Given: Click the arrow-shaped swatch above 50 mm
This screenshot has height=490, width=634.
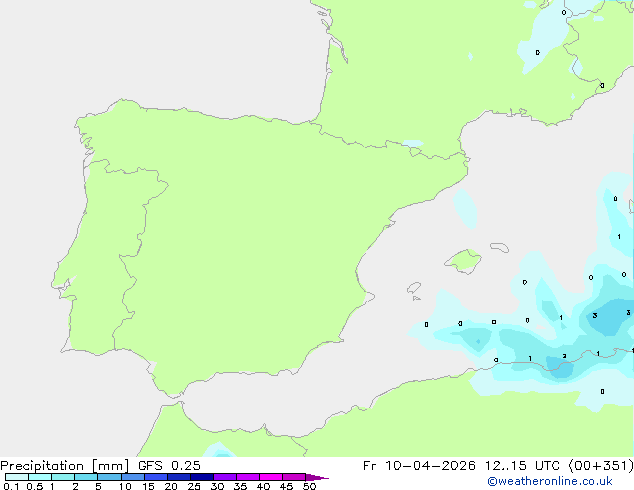Looking at the screenshot, I should [x=317, y=477].
